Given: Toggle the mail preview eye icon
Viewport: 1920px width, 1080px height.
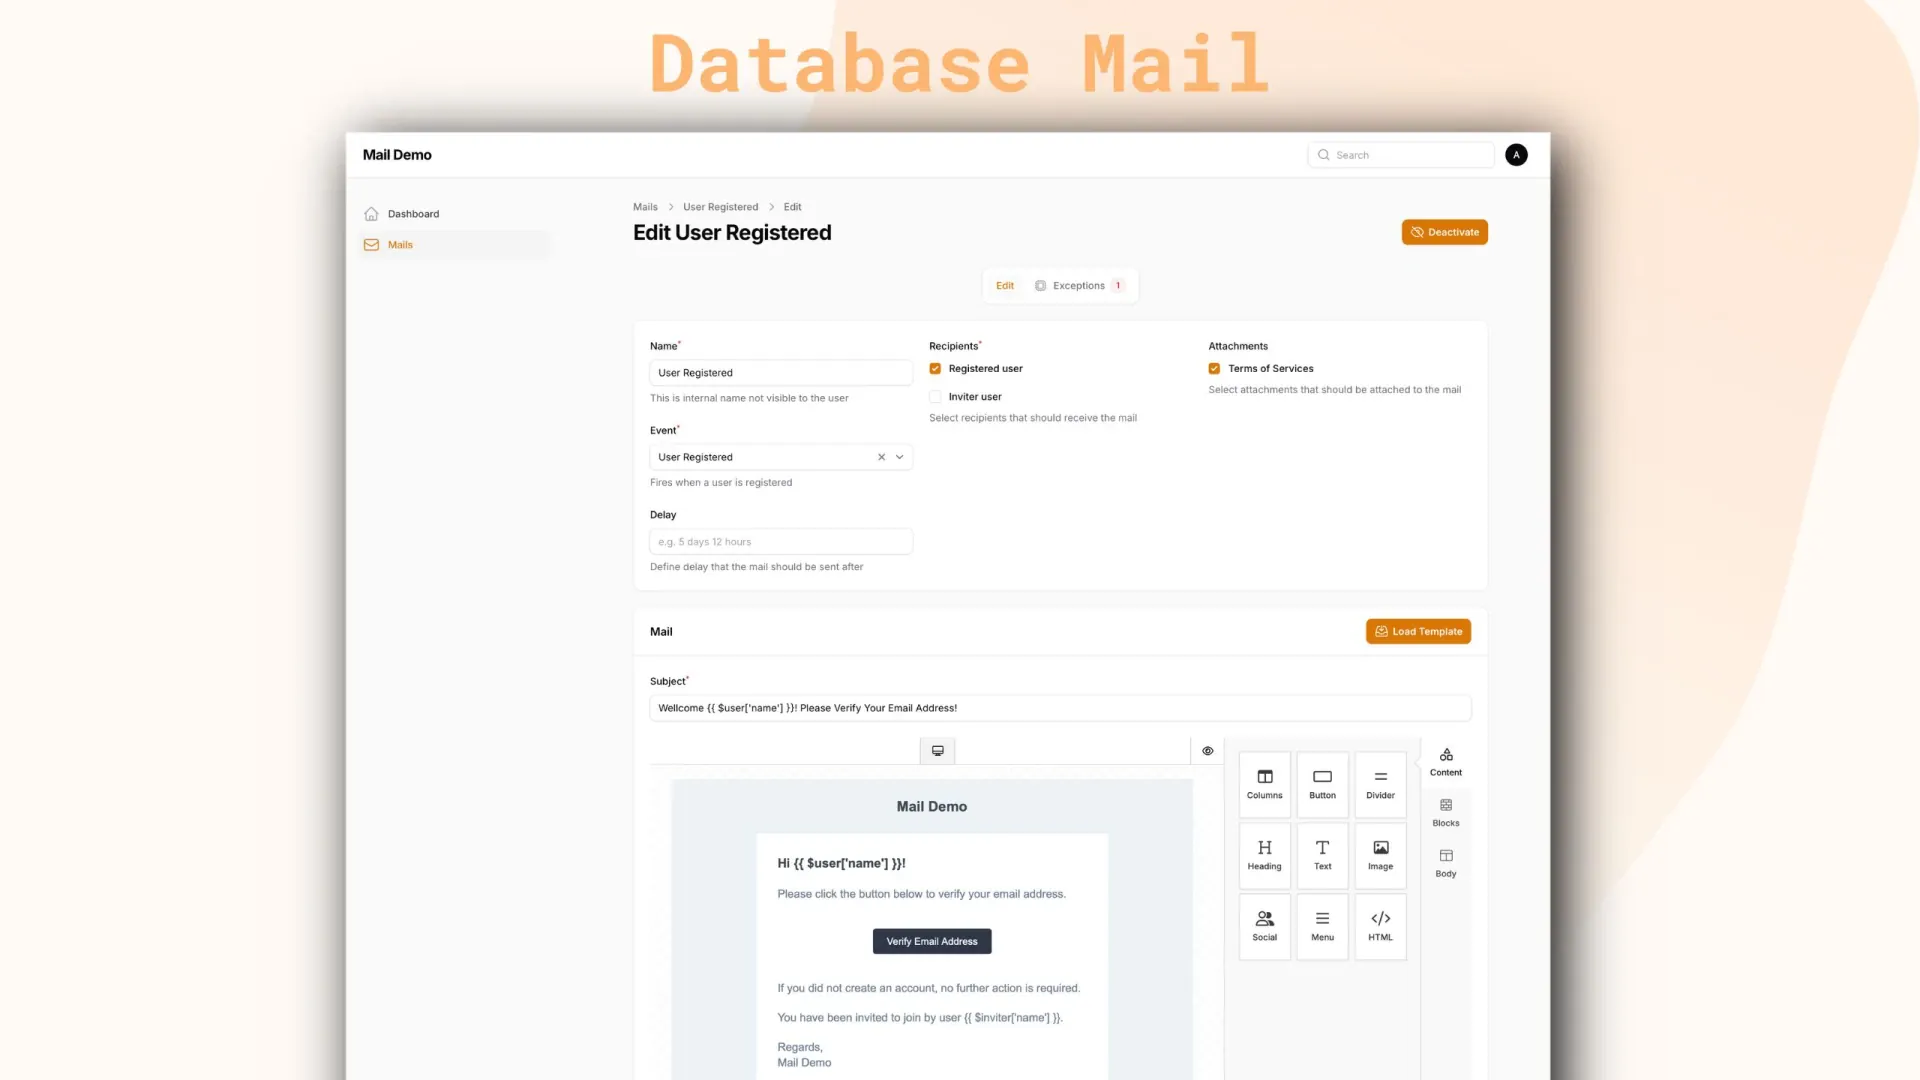Looking at the screenshot, I should 1207,750.
